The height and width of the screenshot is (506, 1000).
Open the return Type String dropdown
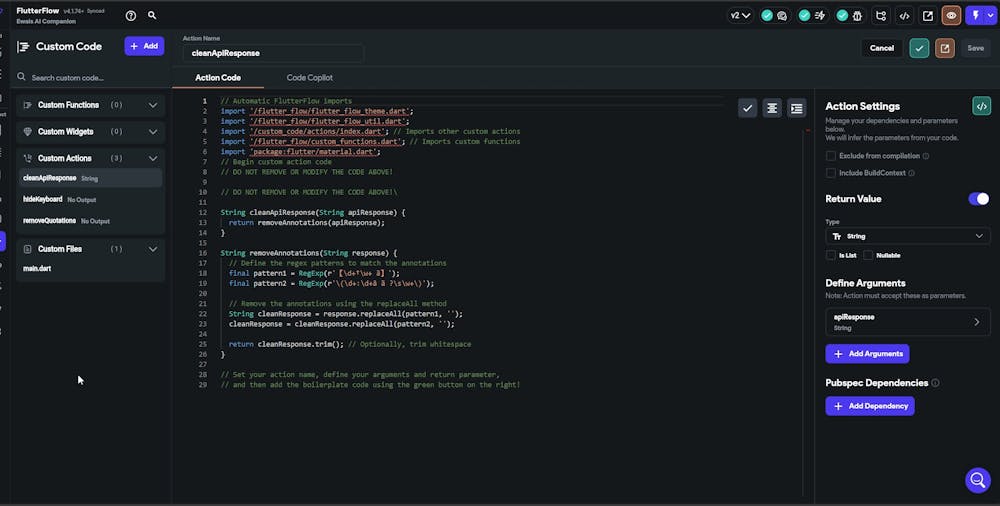pos(907,236)
